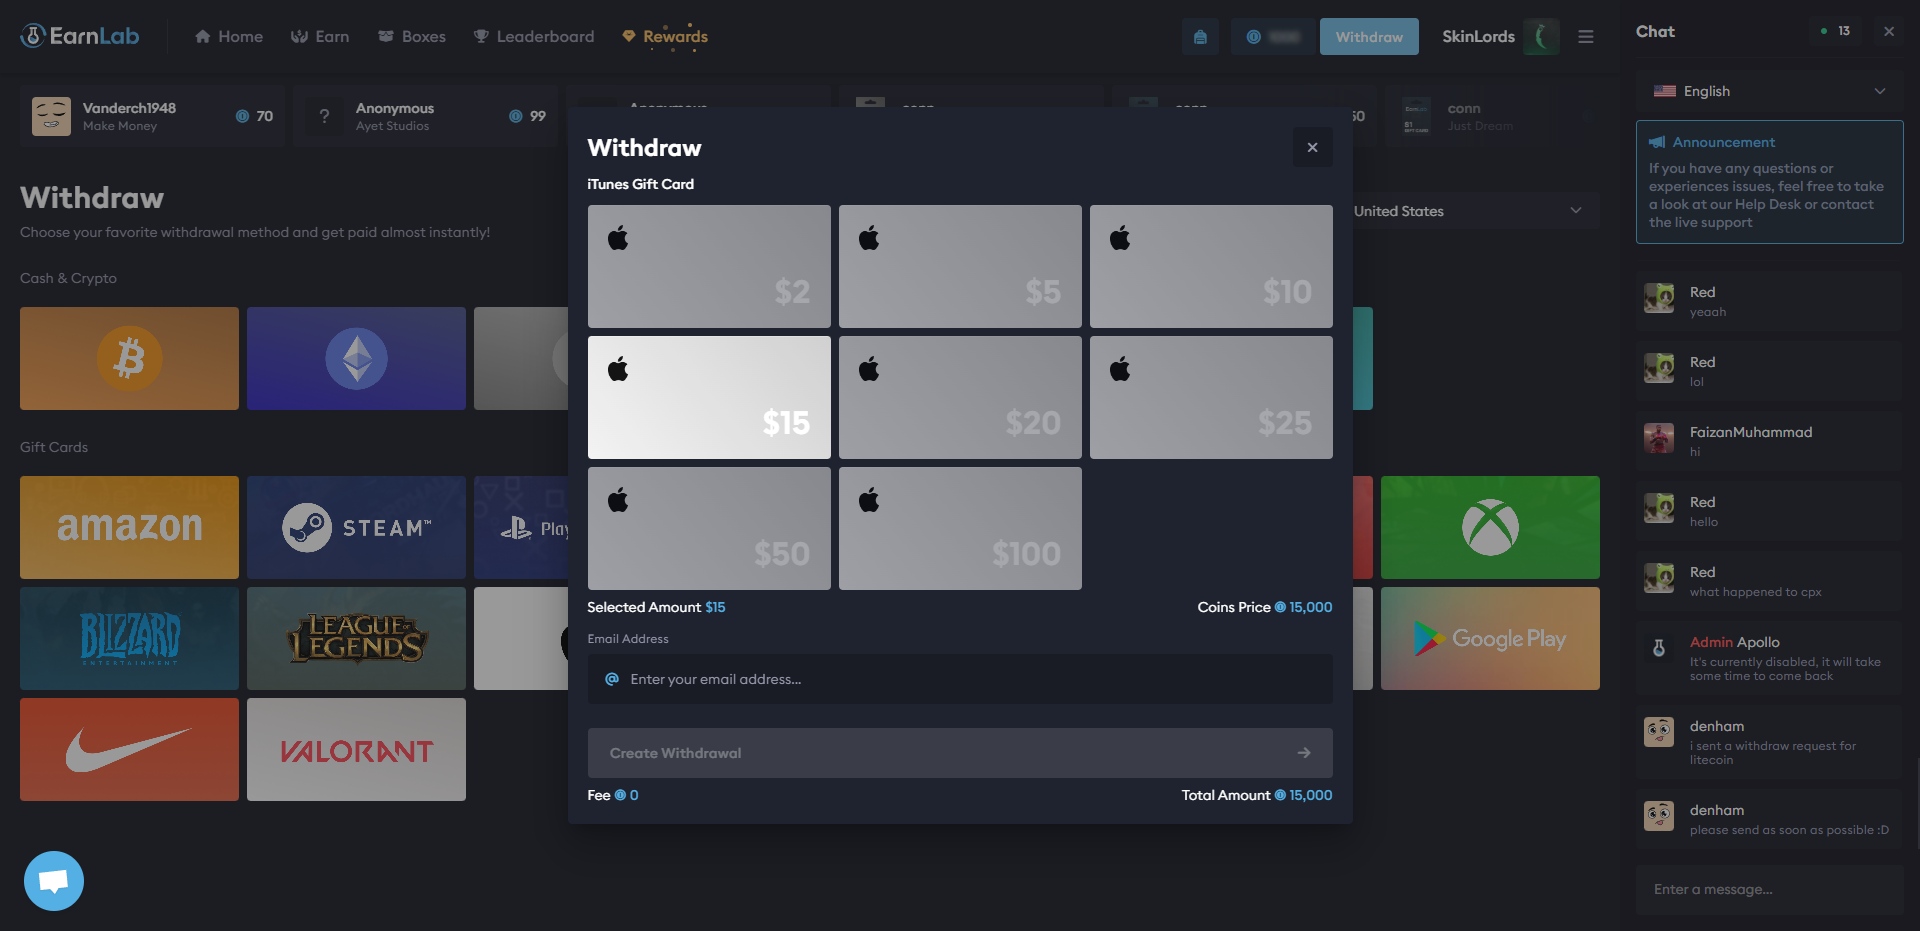Open the Rewards page
Image resolution: width=1920 pixels, height=931 pixels.
[x=665, y=36]
